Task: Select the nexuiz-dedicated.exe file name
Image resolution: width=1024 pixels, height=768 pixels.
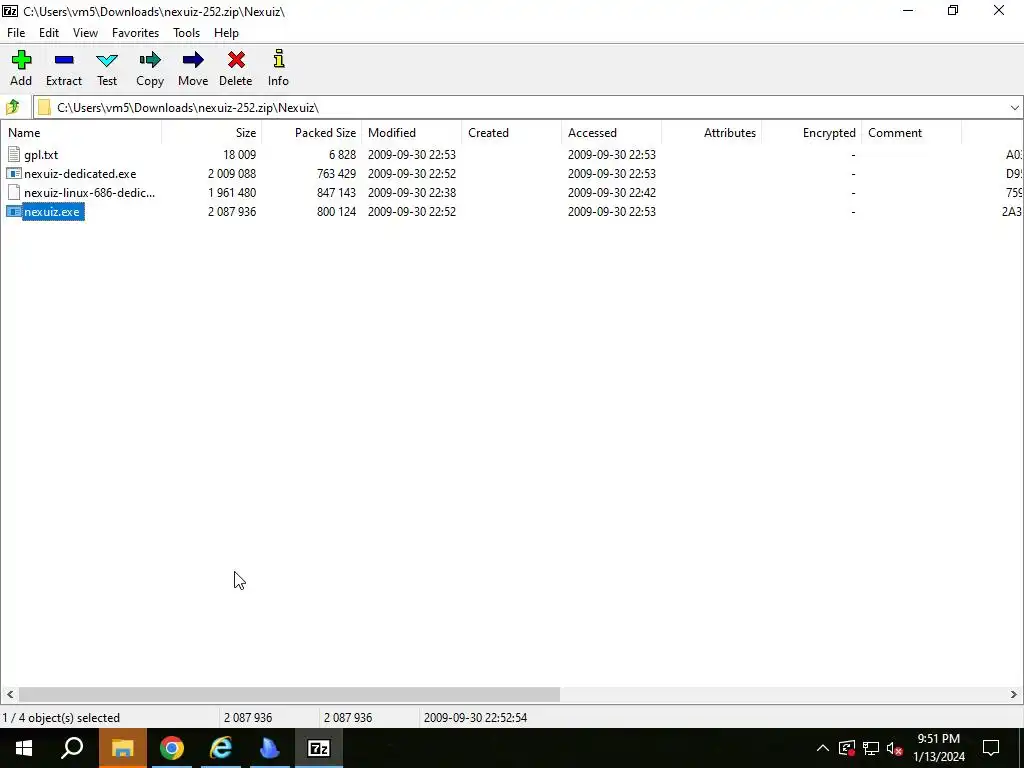Action: click(x=80, y=174)
